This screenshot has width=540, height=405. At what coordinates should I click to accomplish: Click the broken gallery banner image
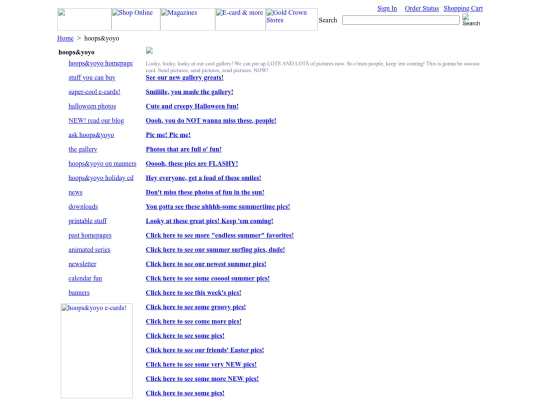click(x=149, y=51)
